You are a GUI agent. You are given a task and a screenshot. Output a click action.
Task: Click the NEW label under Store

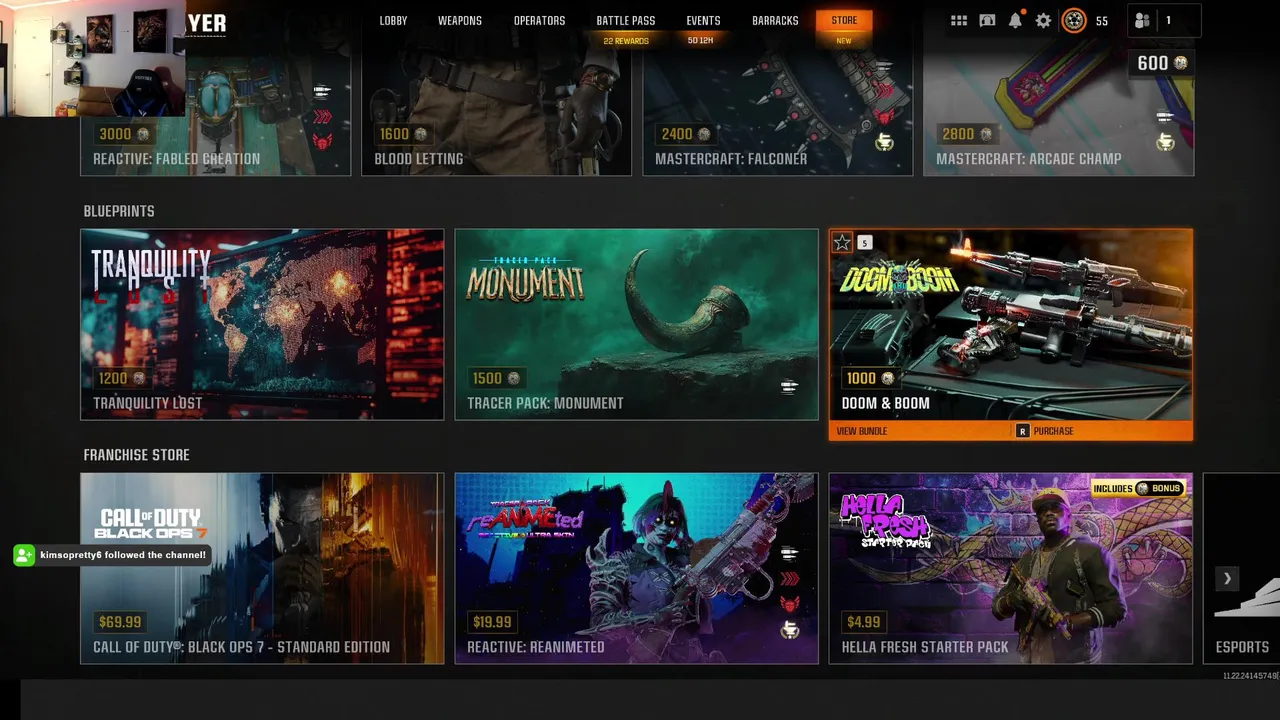click(844, 41)
